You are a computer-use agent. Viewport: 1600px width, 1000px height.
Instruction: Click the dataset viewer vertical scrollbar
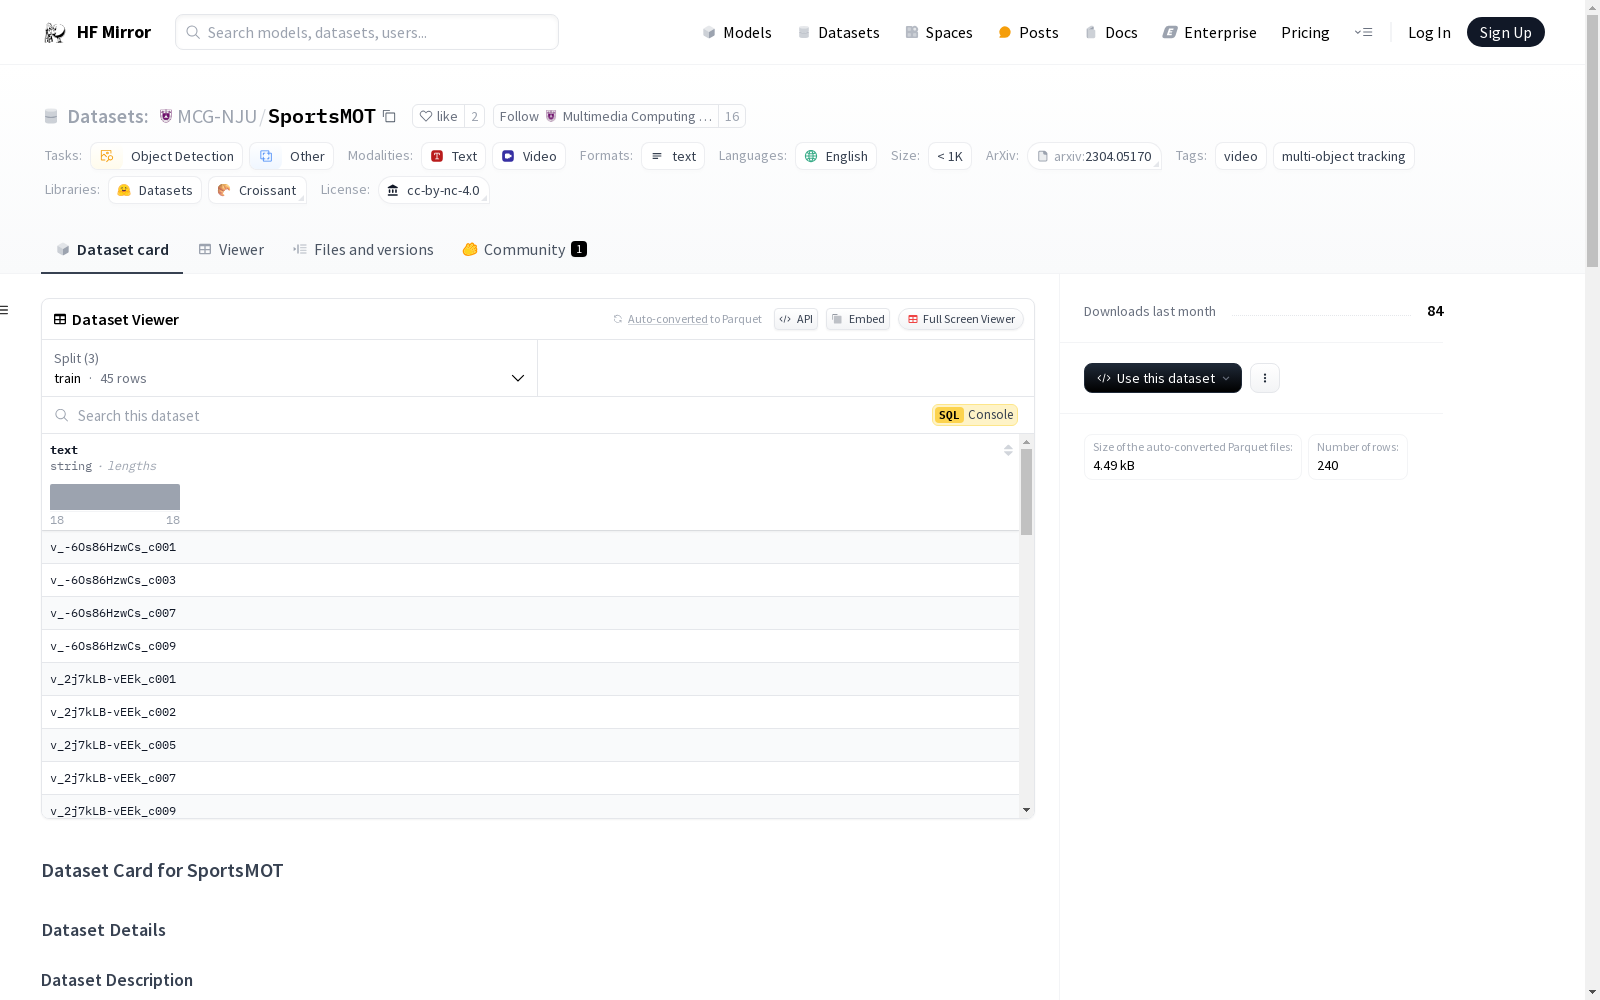[x=1026, y=491]
